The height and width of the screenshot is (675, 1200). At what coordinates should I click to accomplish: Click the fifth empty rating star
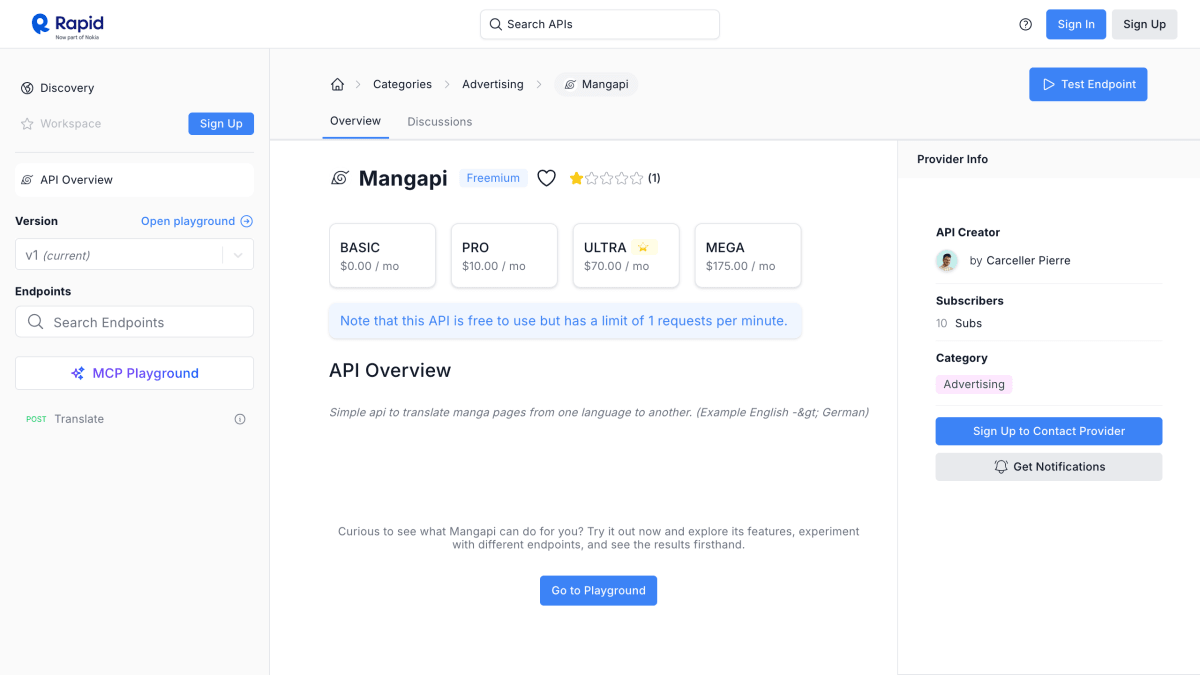636,178
